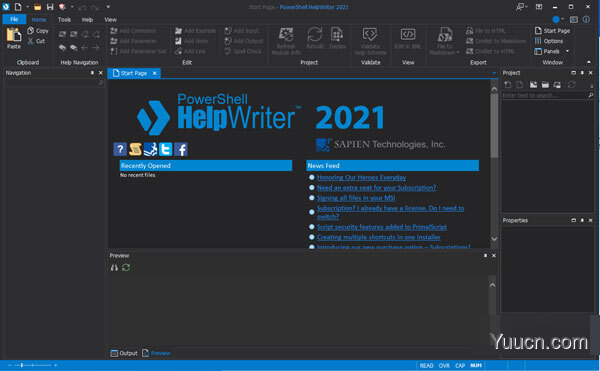Click Start Page in Window group
This screenshot has height=371, width=600.
552,31
